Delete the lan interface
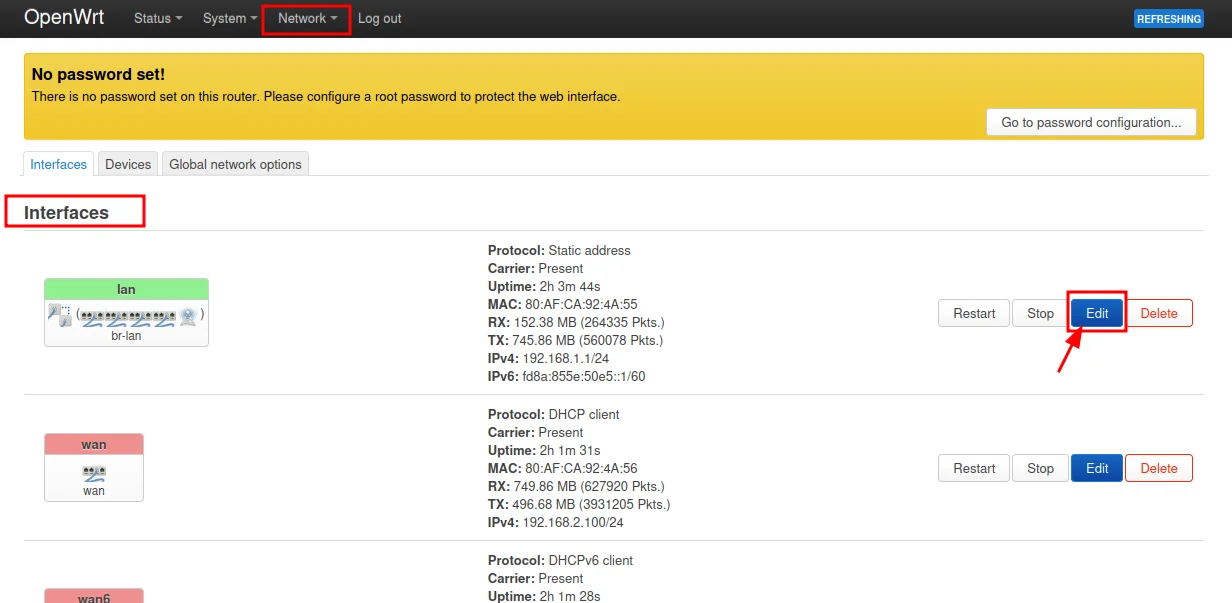Image resolution: width=1232 pixels, height=603 pixels. pyautogui.click(x=1159, y=313)
